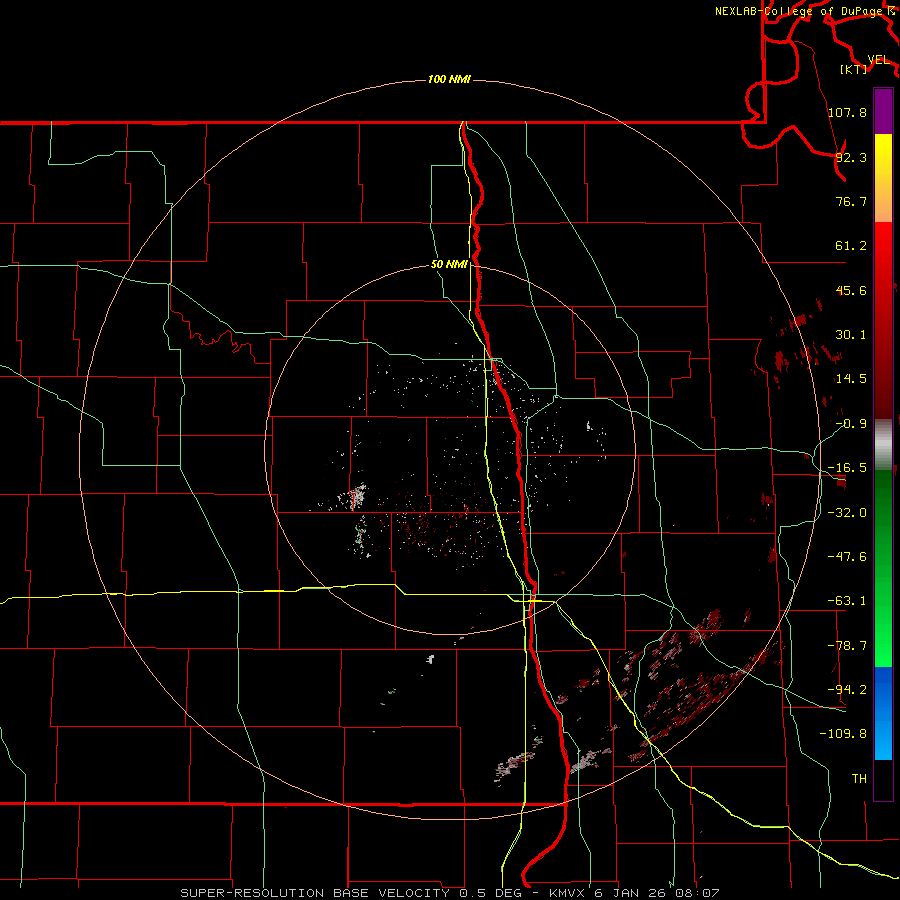Click the 30.1 value on velocity scale
This screenshot has height=900, width=900.
coord(851,335)
